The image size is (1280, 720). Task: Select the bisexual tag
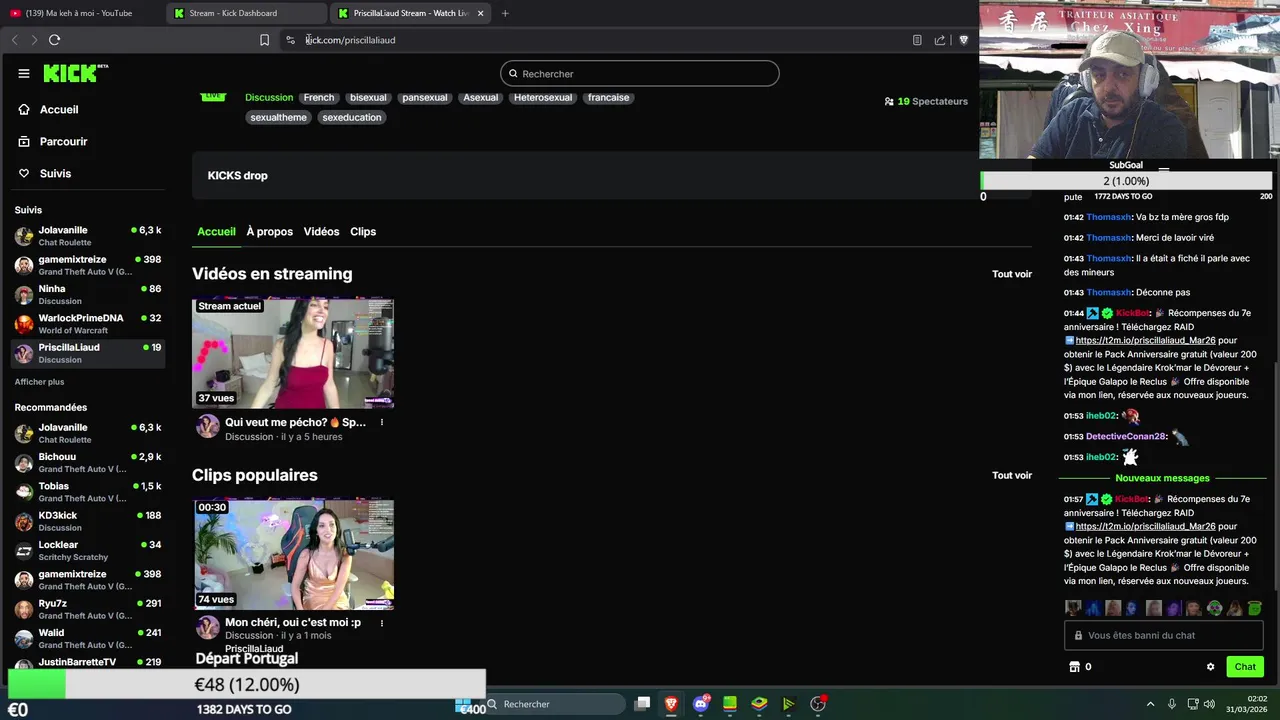click(368, 97)
